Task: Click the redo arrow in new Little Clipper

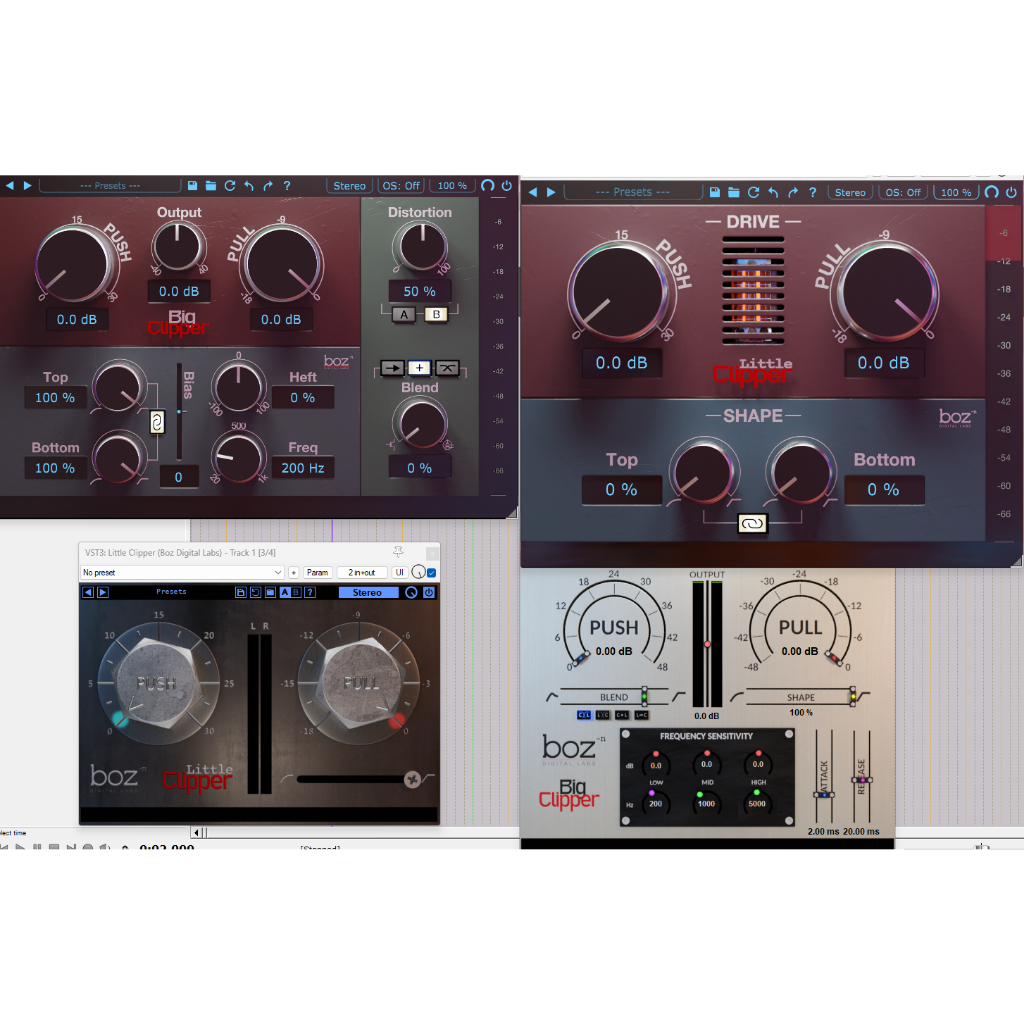Action: tap(793, 192)
